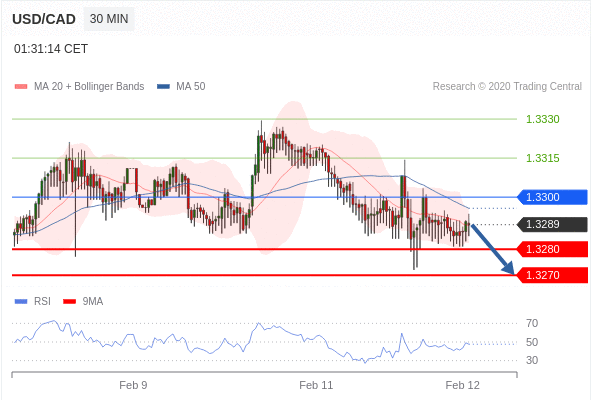596x407 pixels.
Task: Select the blue 1.3300 price tag
Action: (x=552, y=197)
